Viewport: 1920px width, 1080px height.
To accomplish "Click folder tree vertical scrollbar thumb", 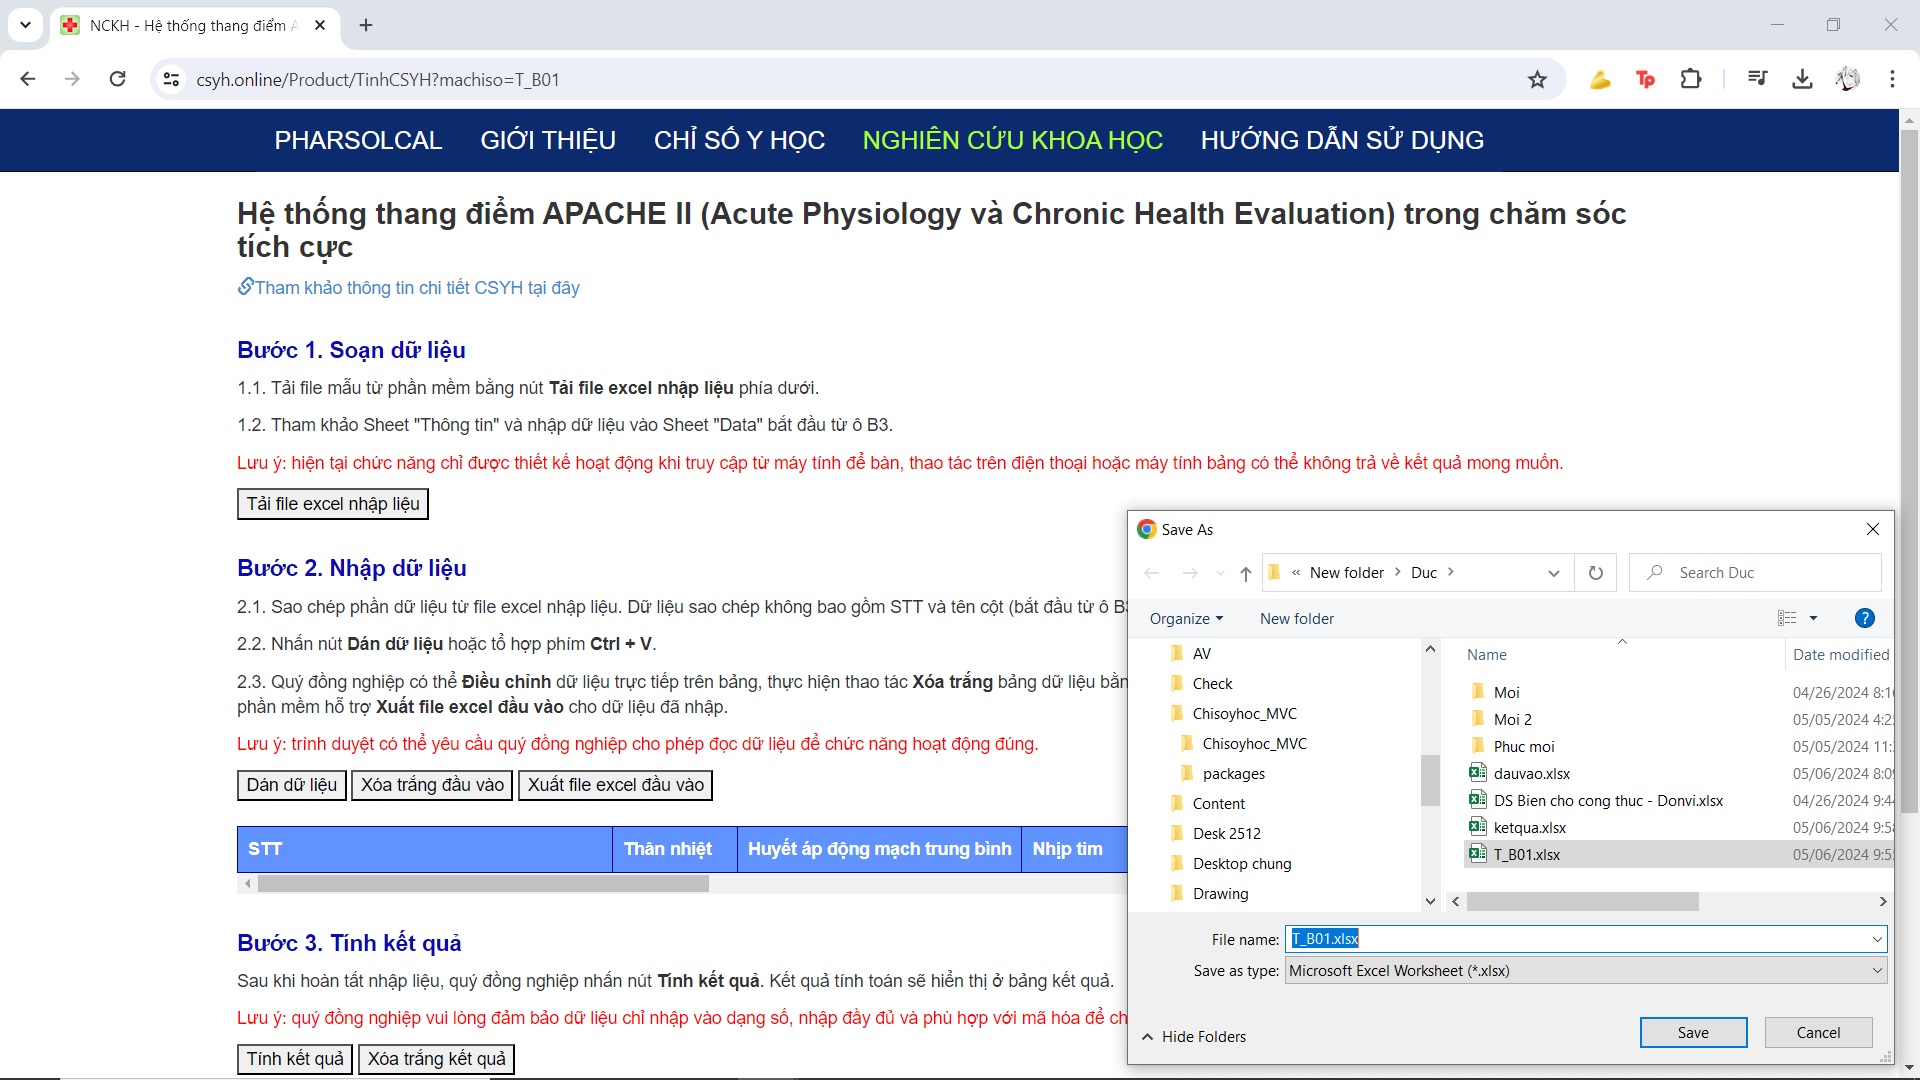I will (x=1430, y=780).
